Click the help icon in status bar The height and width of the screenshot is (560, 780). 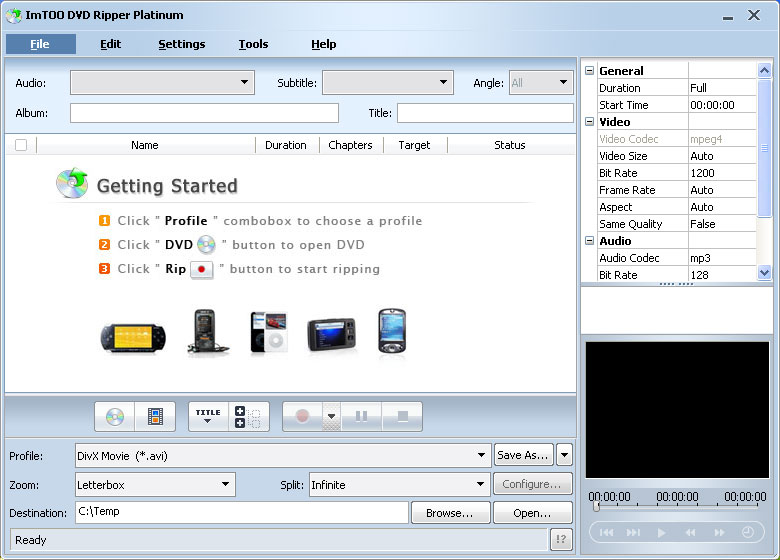point(561,540)
